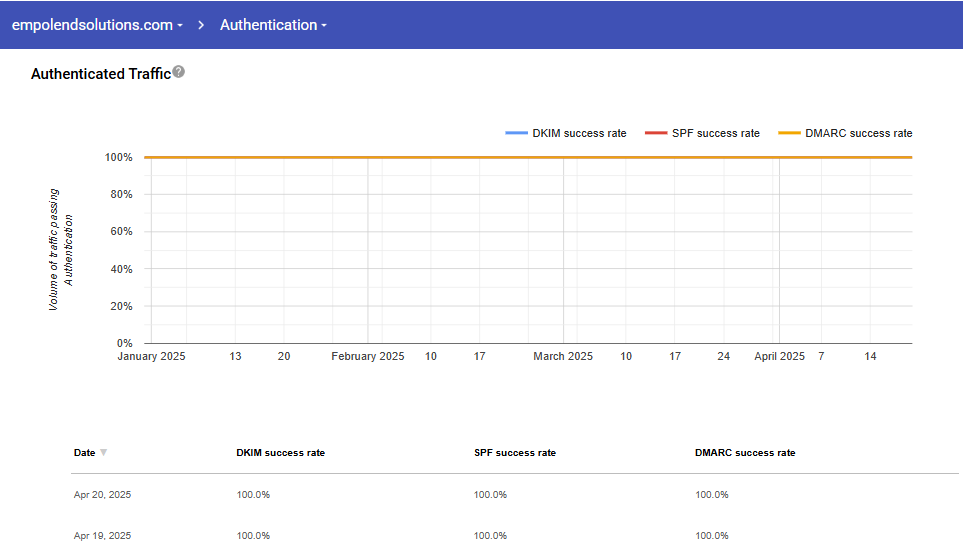Click the March 2025 axis label
The width and height of the screenshot is (963, 558).
pyautogui.click(x=562, y=357)
